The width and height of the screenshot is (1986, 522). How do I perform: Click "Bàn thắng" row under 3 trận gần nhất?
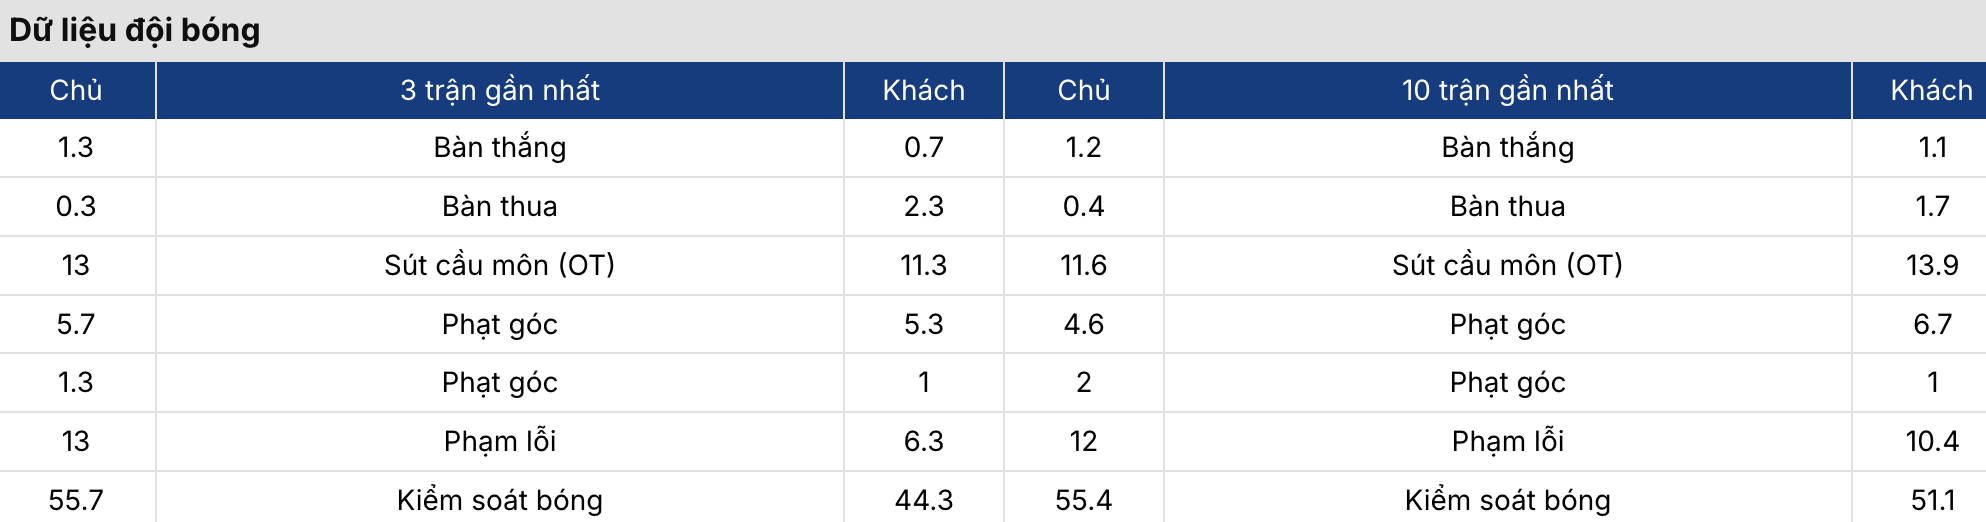tap(500, 148)
